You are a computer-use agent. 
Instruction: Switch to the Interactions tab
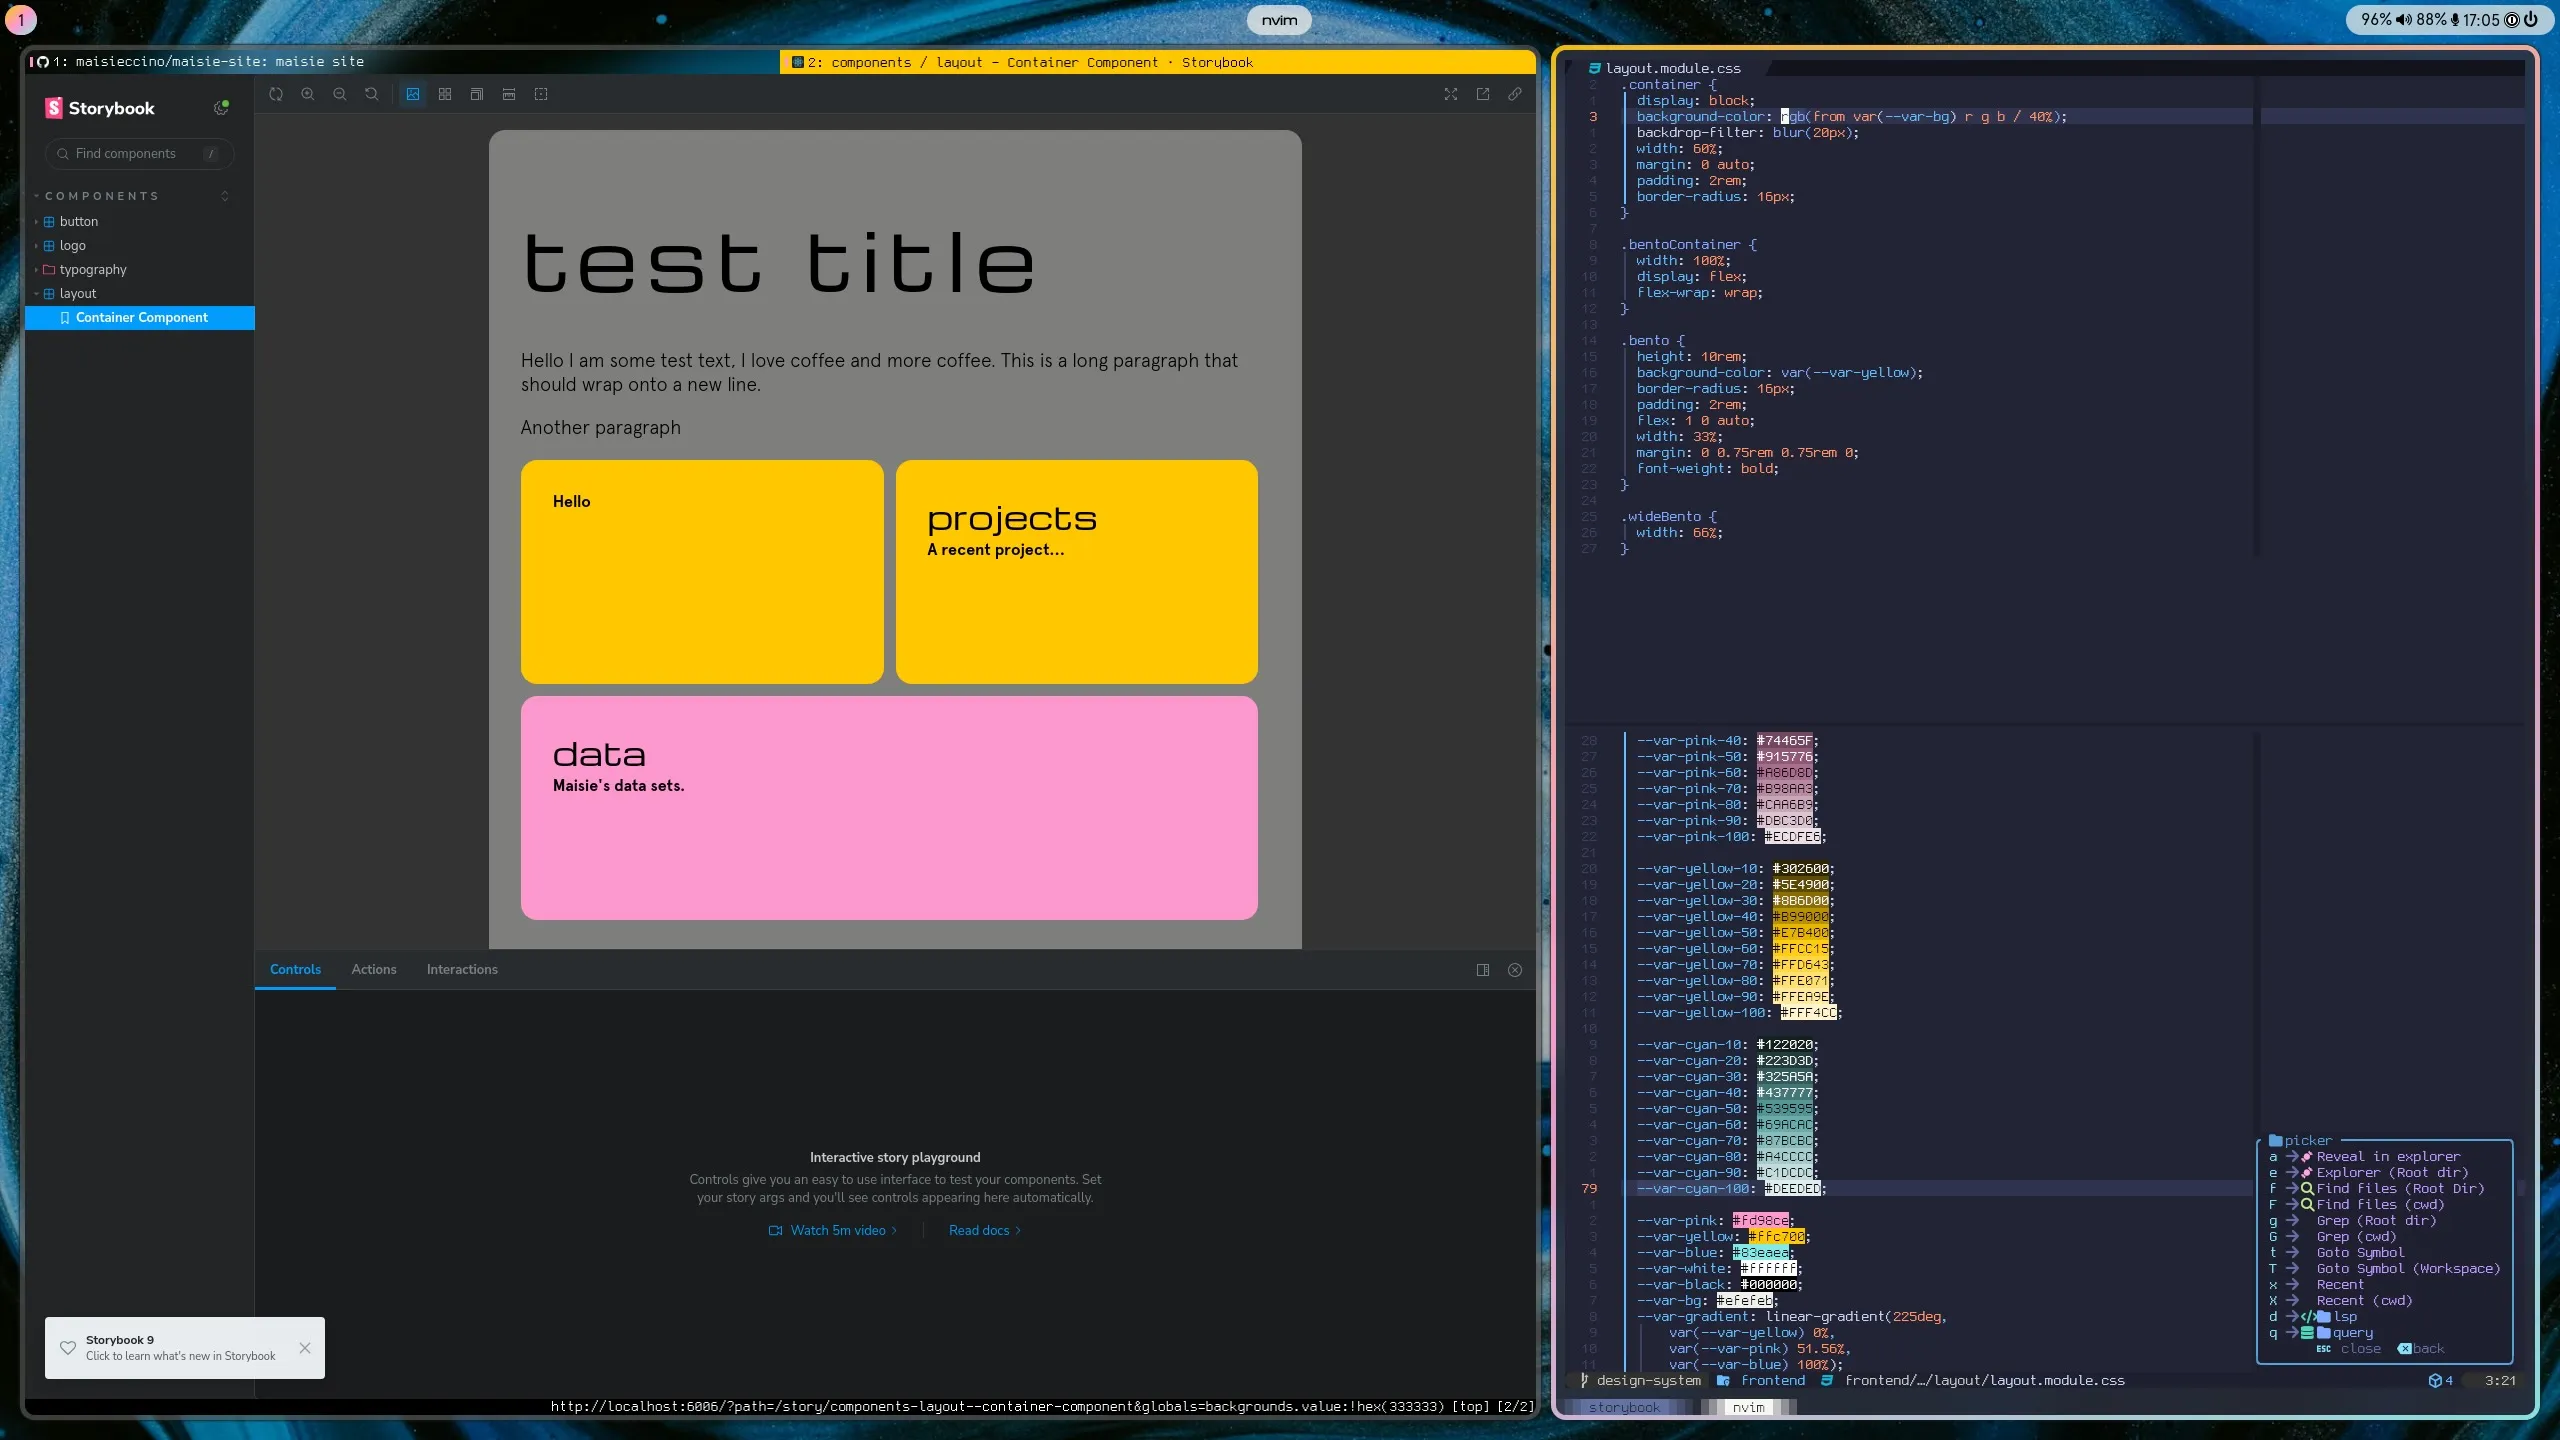coord(462,969)
